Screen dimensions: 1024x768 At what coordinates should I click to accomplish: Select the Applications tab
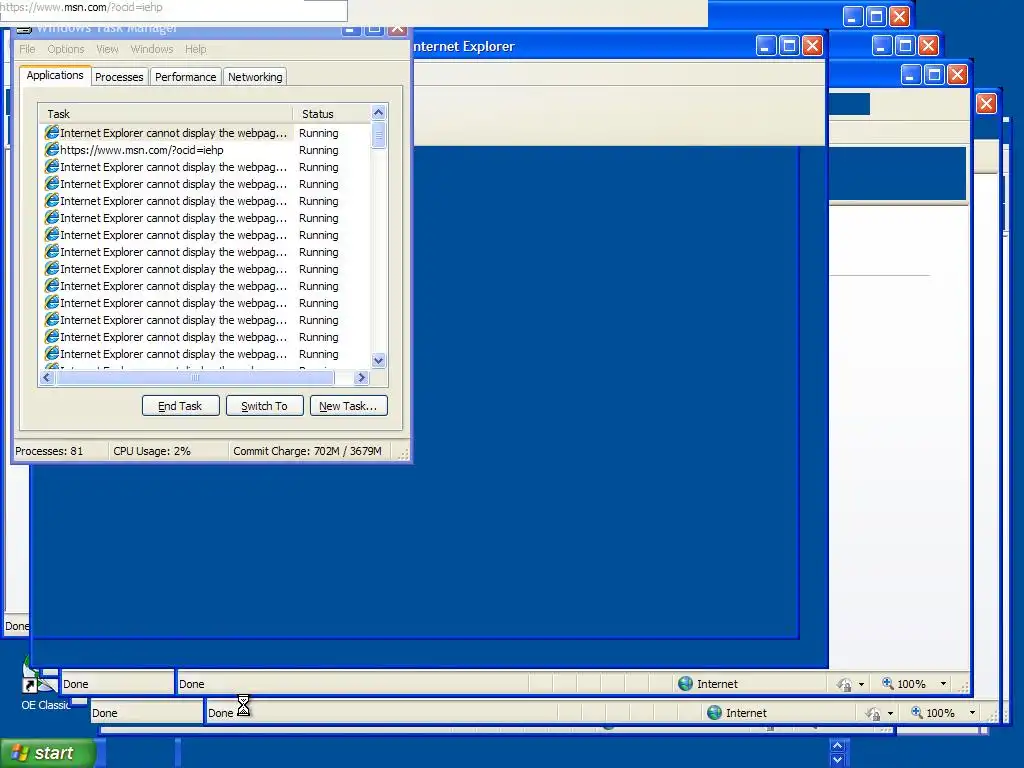(x=55, y=76)
